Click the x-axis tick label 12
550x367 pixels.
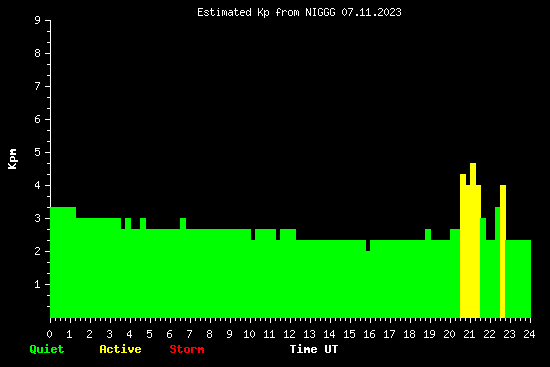(289, 334)
